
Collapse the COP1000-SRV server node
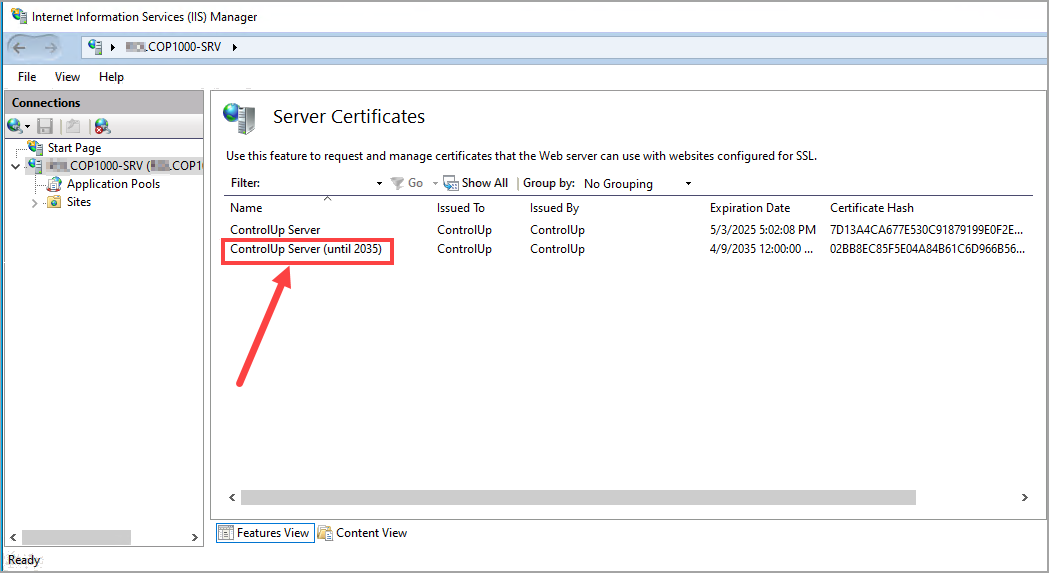(x=15, y=166)
